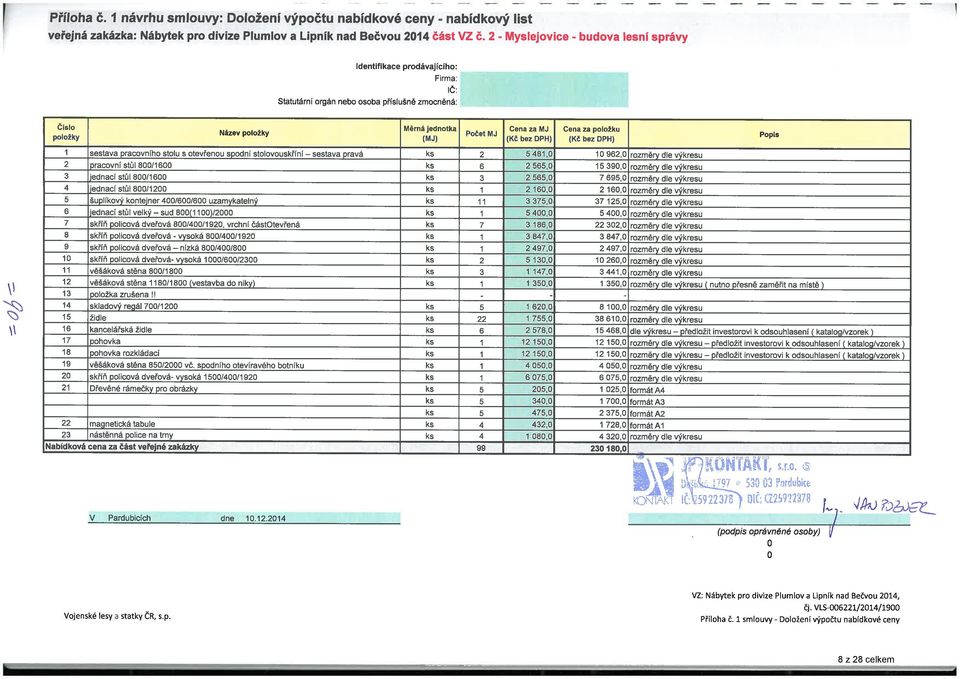This screenshot has width=960, height=679.
Task: Click 'šuplíkový kontejner 400/600/600 uzamykatelný'
Action: (x=174, y=201)
